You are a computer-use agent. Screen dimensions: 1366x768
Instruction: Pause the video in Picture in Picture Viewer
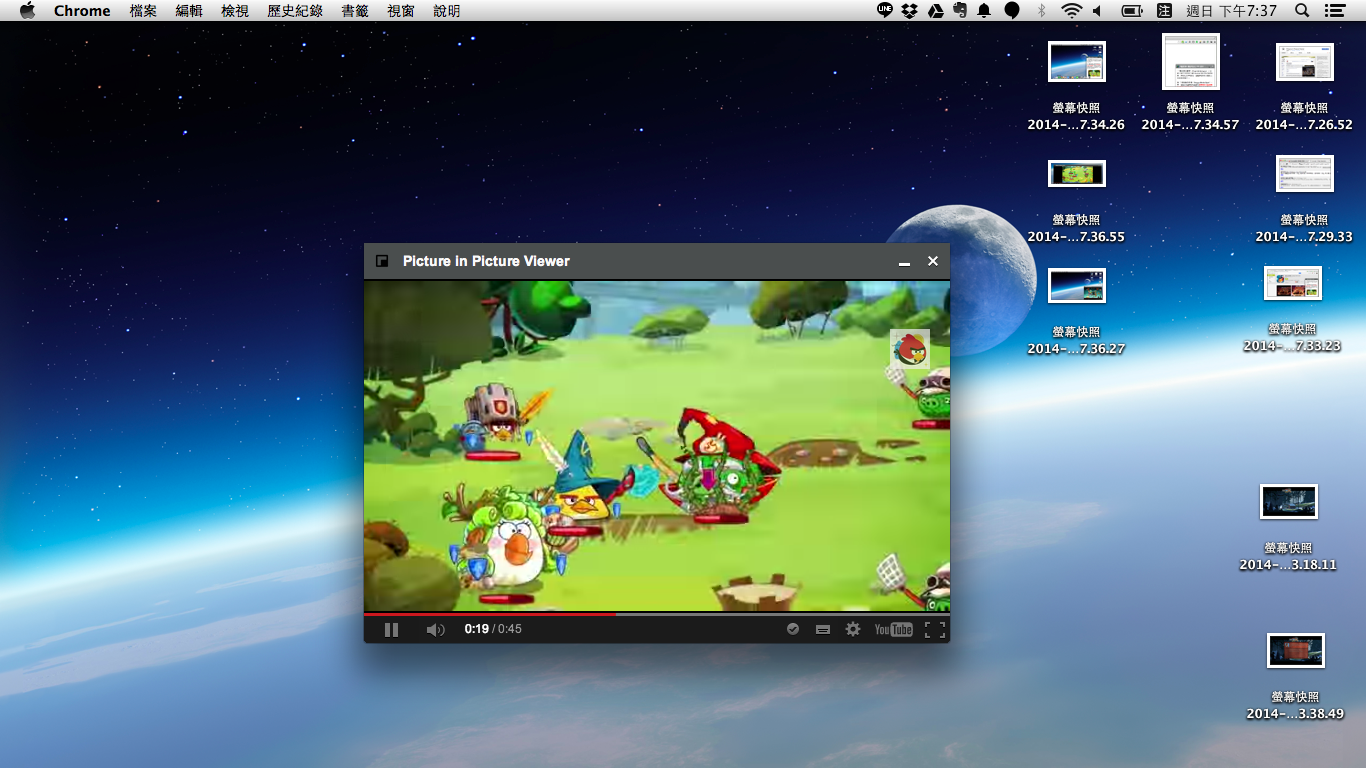coord(391,630)
